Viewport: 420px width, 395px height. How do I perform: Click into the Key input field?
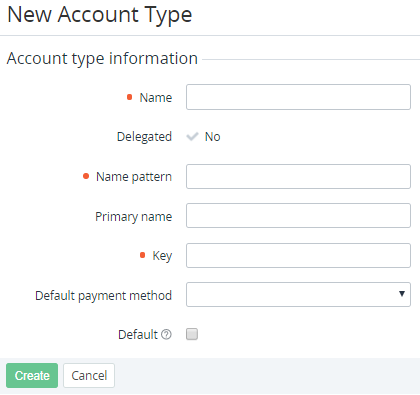click(x=298, y=255)
